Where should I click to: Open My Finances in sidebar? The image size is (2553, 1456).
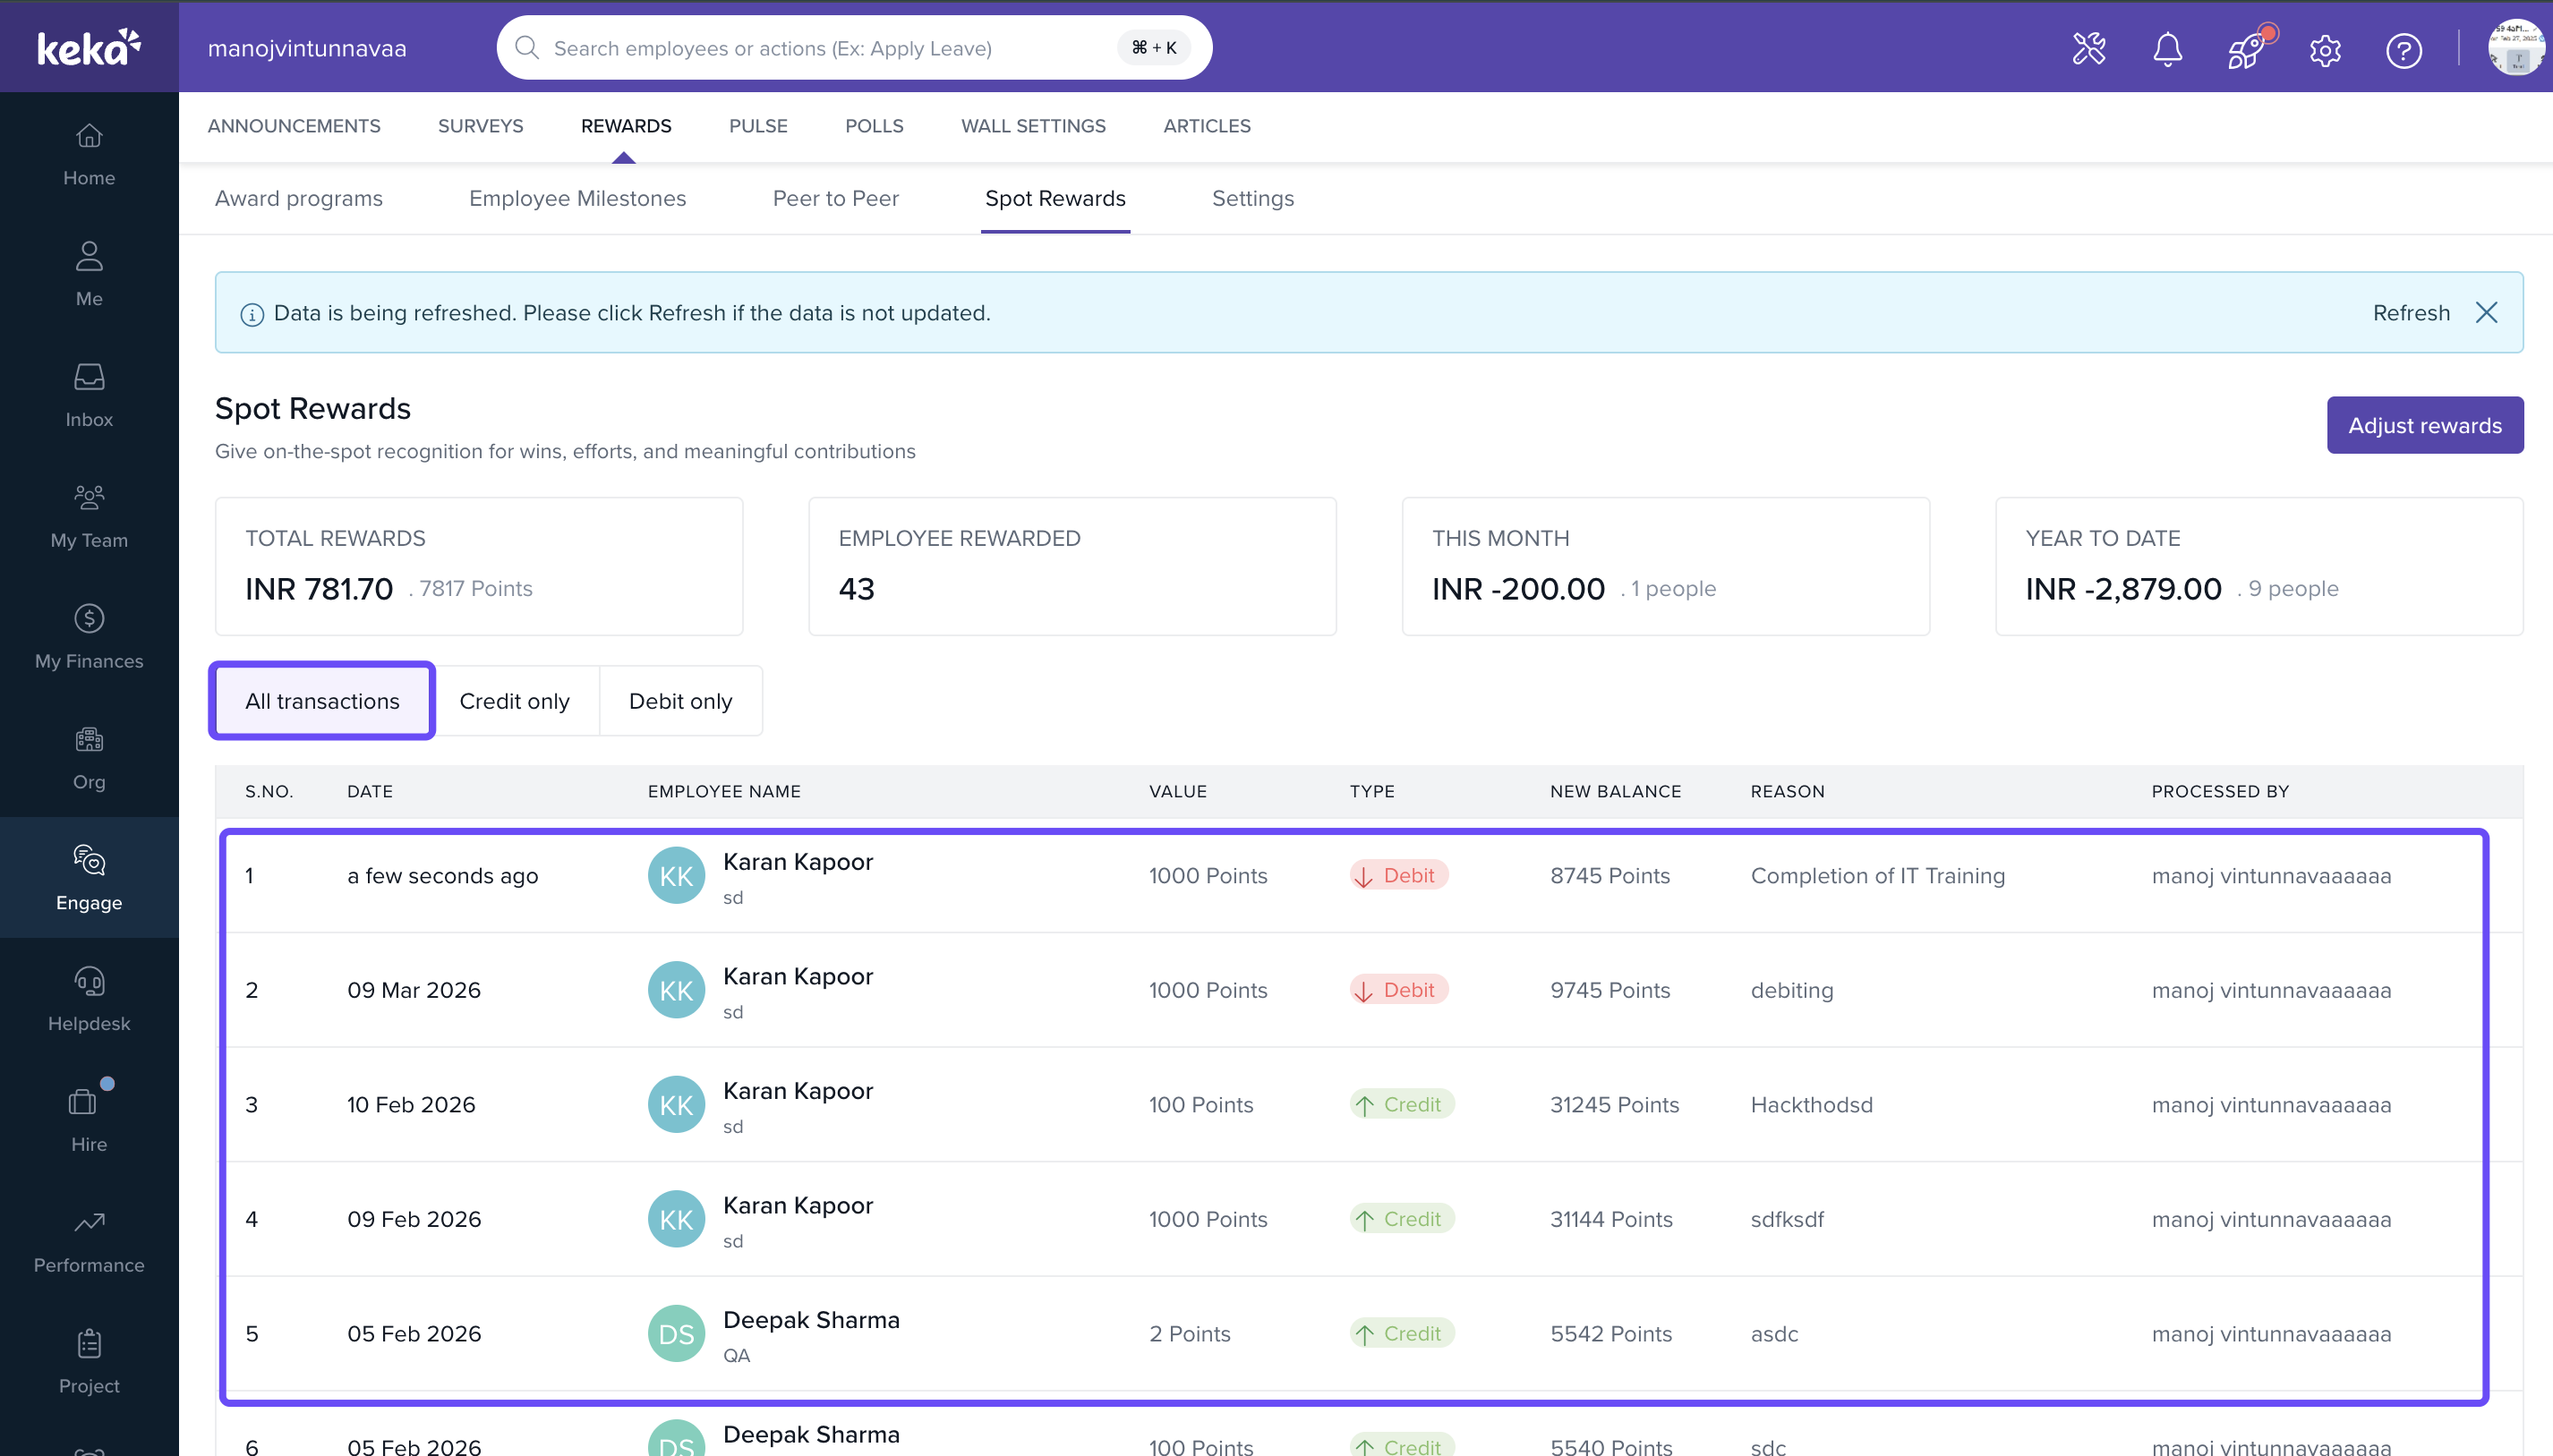coord(89,637)
